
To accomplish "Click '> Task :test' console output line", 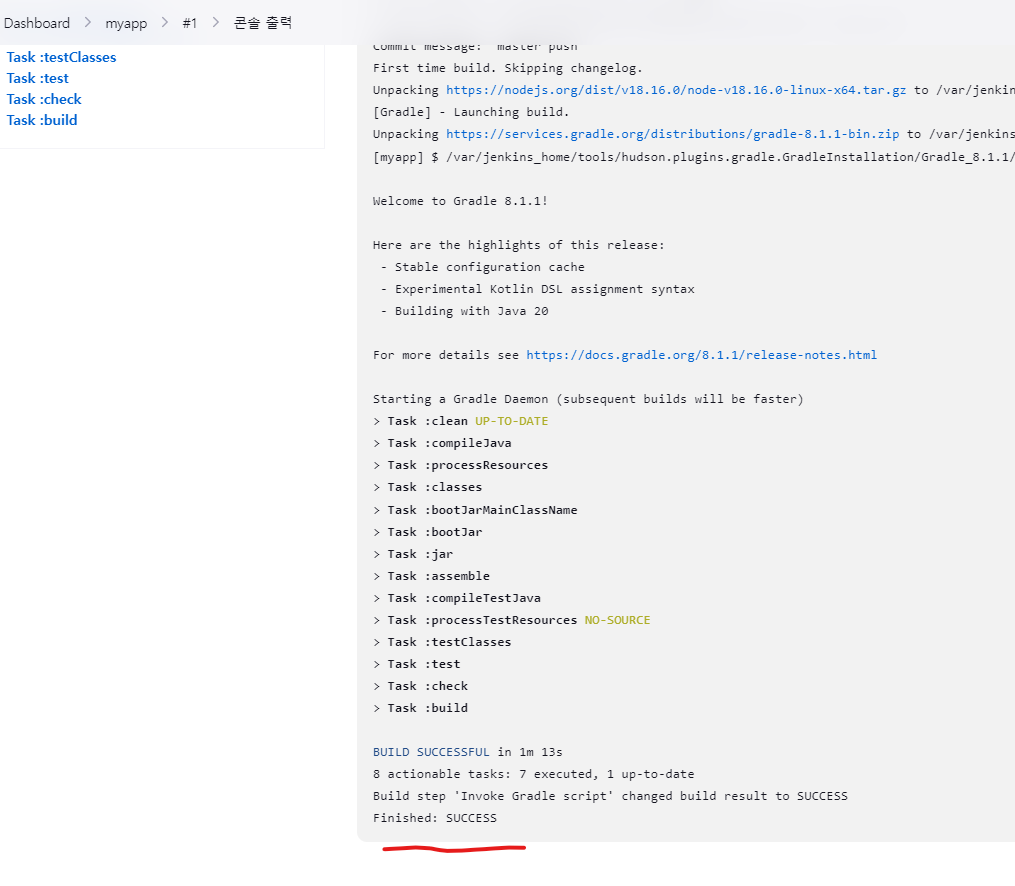I will point(416,664).
